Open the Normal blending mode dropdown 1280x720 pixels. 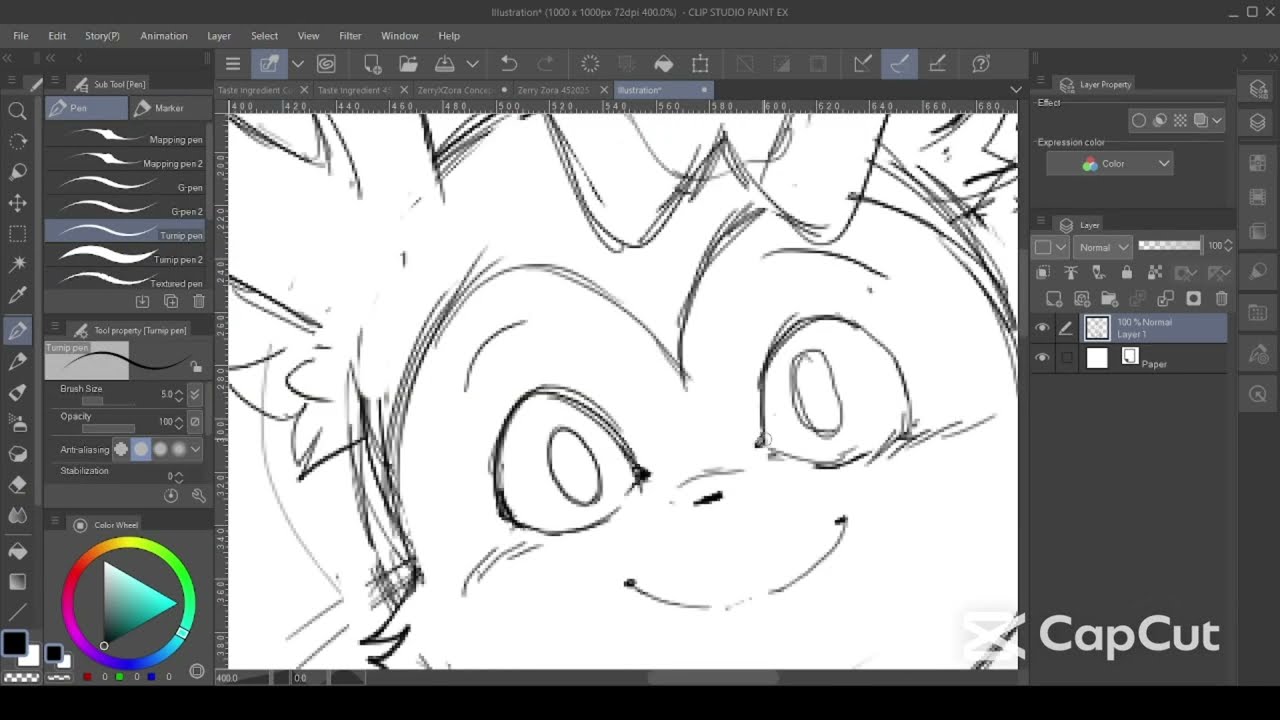click(1102, 246)
